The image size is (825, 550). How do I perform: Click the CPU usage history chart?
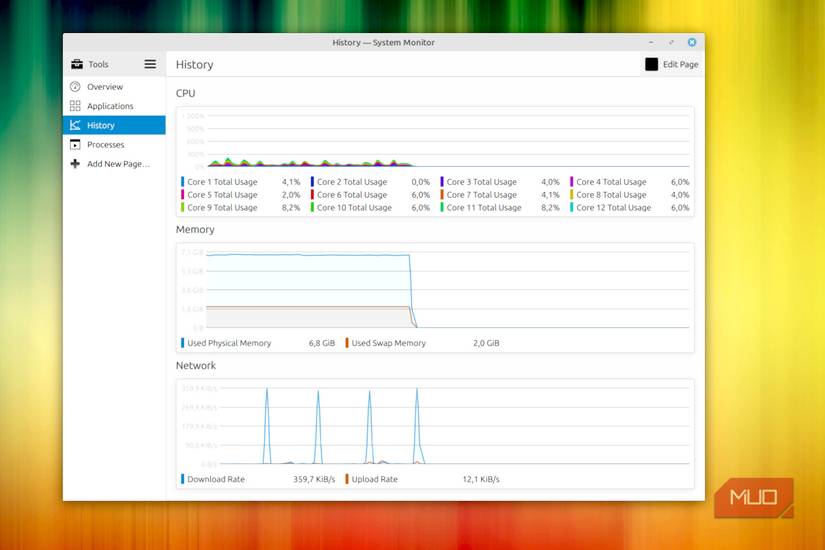[435, 141]
